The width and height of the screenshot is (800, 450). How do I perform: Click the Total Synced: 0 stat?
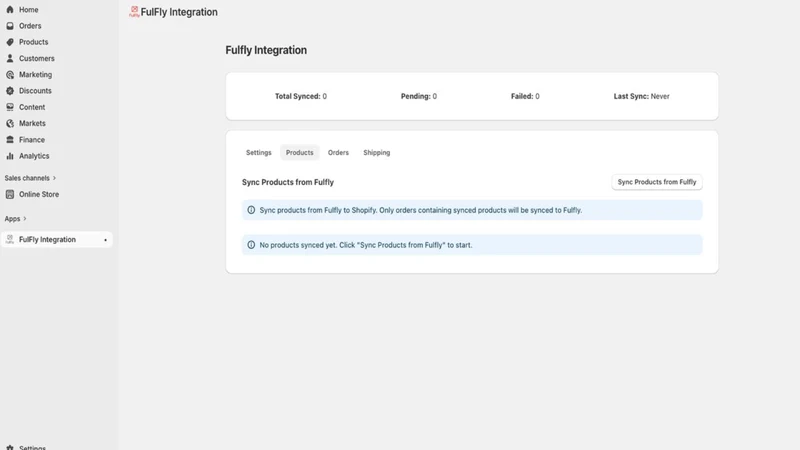301,96
